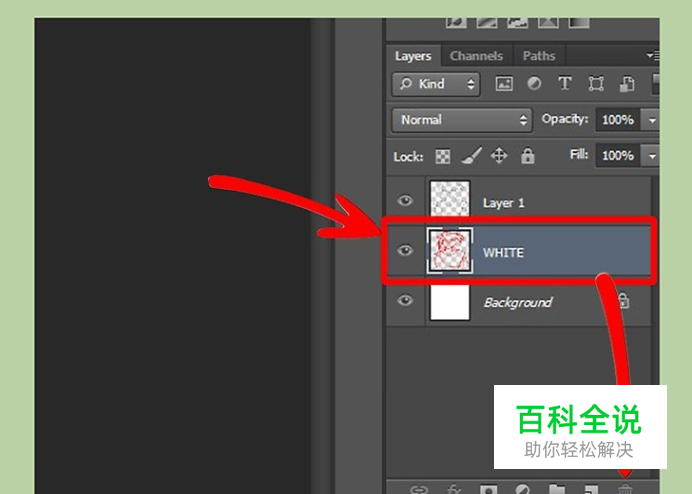692x494 pixels.
Task: Open the Paths tab
Action: pos(539,56)
